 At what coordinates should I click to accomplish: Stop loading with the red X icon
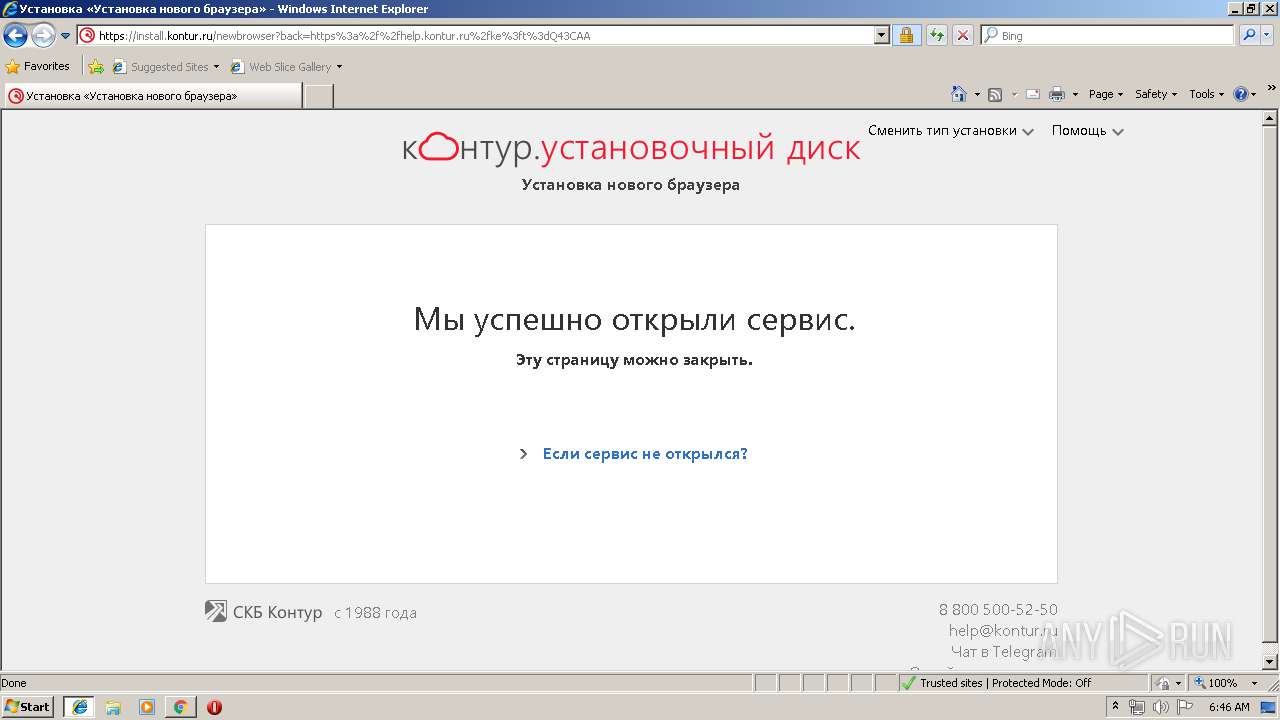962,35
